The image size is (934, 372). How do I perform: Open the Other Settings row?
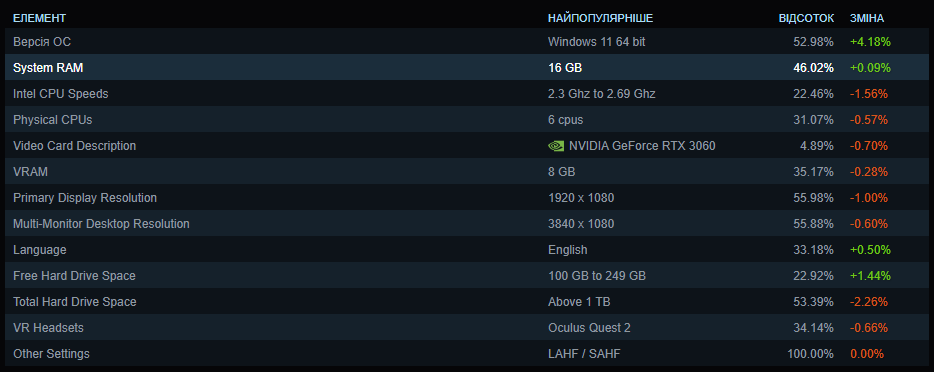467,354
